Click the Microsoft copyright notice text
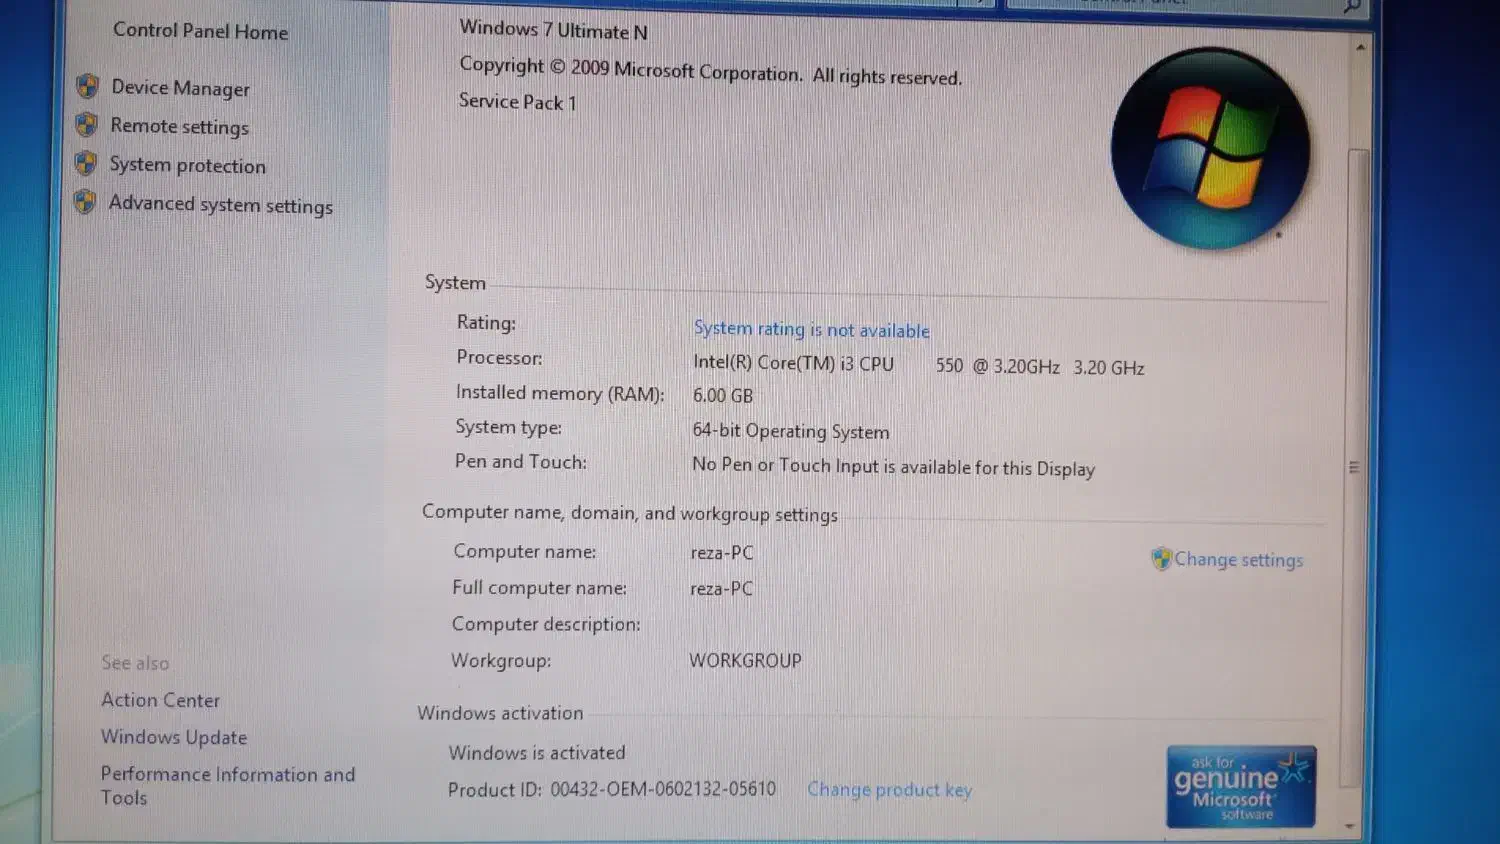 tap(710, 70)
